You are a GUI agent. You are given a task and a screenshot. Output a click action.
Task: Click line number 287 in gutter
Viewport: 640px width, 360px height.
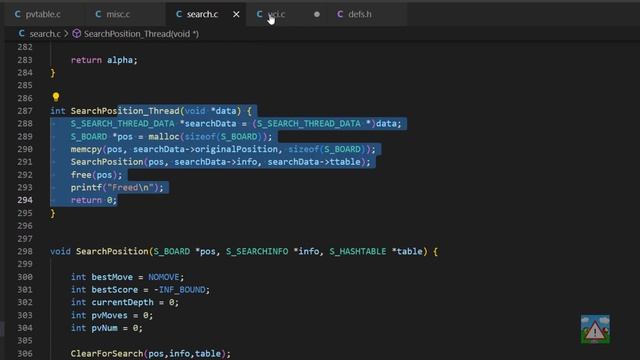tap(25, 111)
